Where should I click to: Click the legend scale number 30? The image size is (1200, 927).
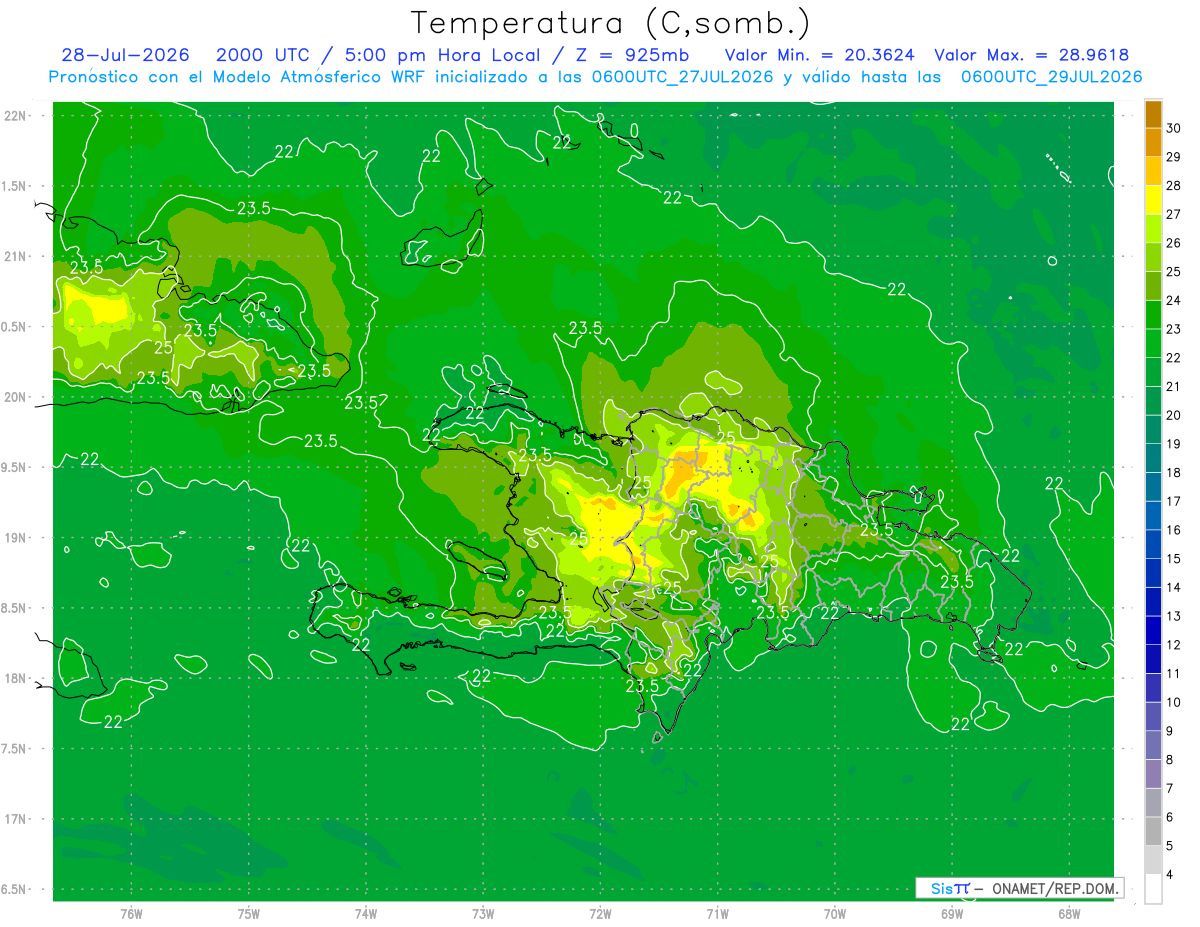coord(1174,128)
